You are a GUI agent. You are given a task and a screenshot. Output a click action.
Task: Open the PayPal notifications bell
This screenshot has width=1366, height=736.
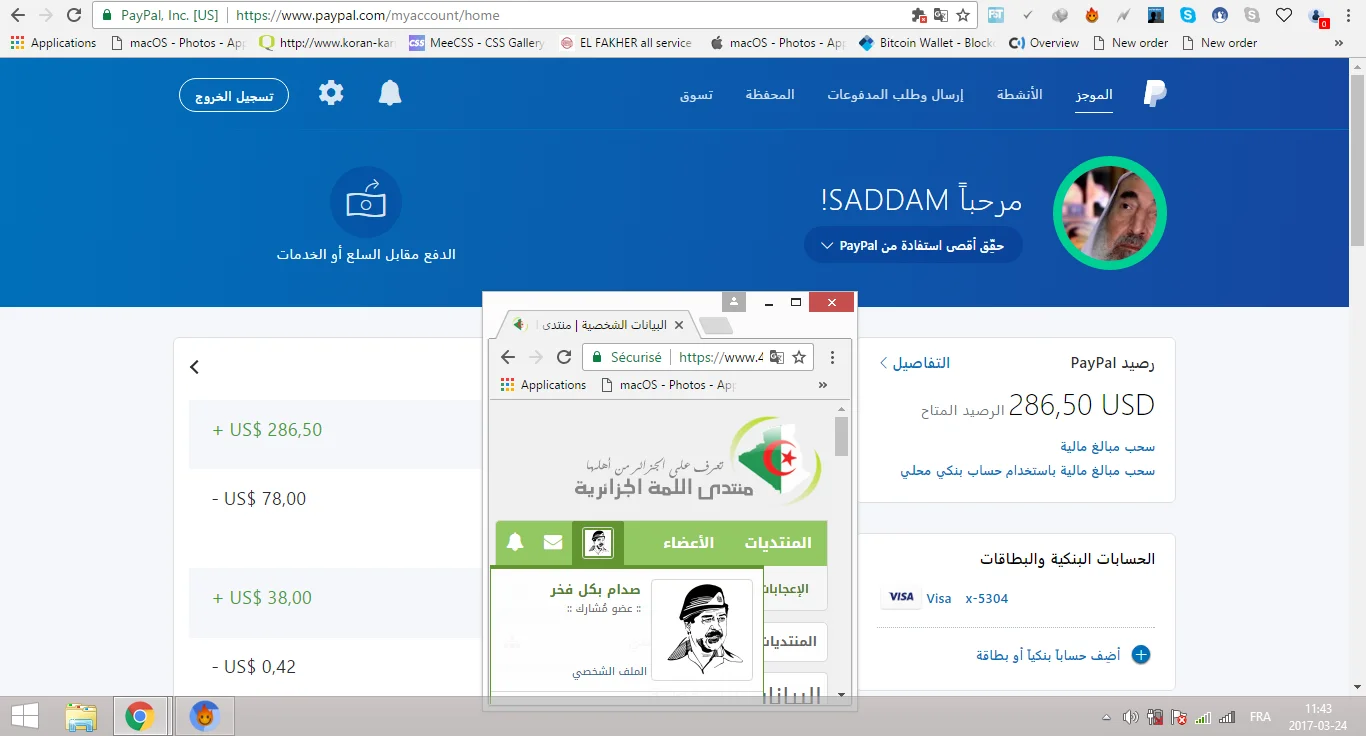[x=390, y=93]
